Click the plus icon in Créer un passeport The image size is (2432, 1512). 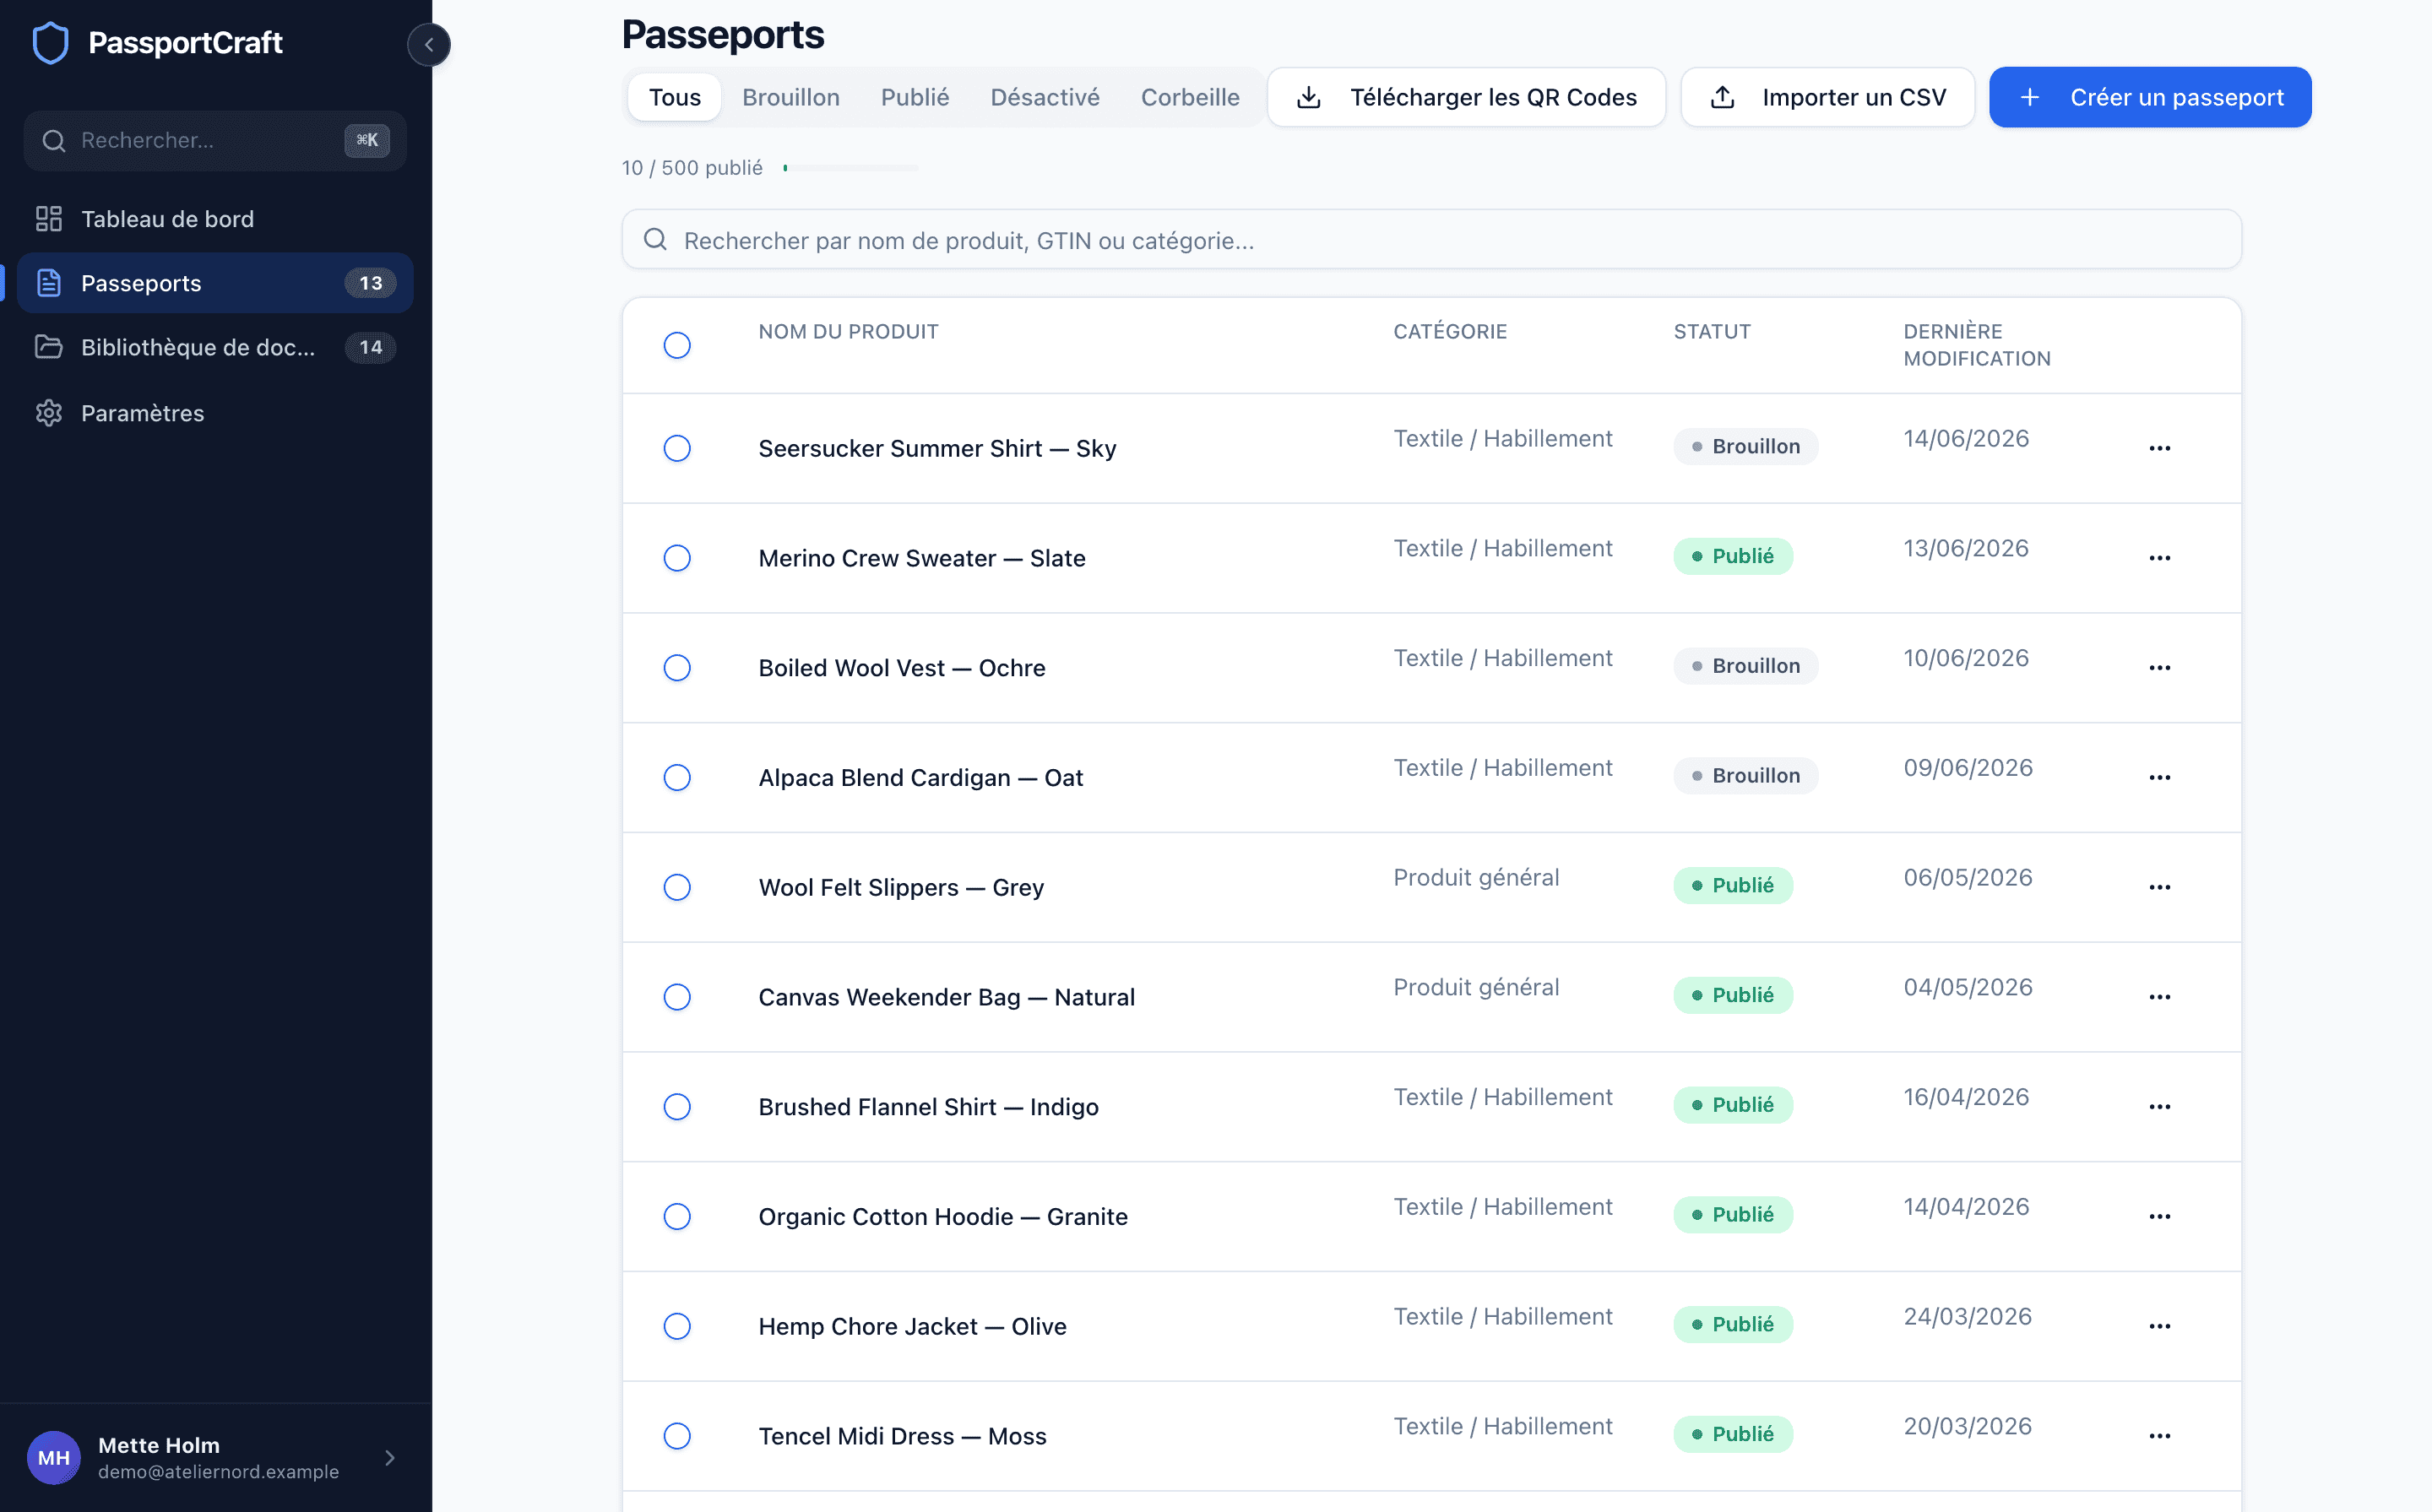coord(2030,97)
